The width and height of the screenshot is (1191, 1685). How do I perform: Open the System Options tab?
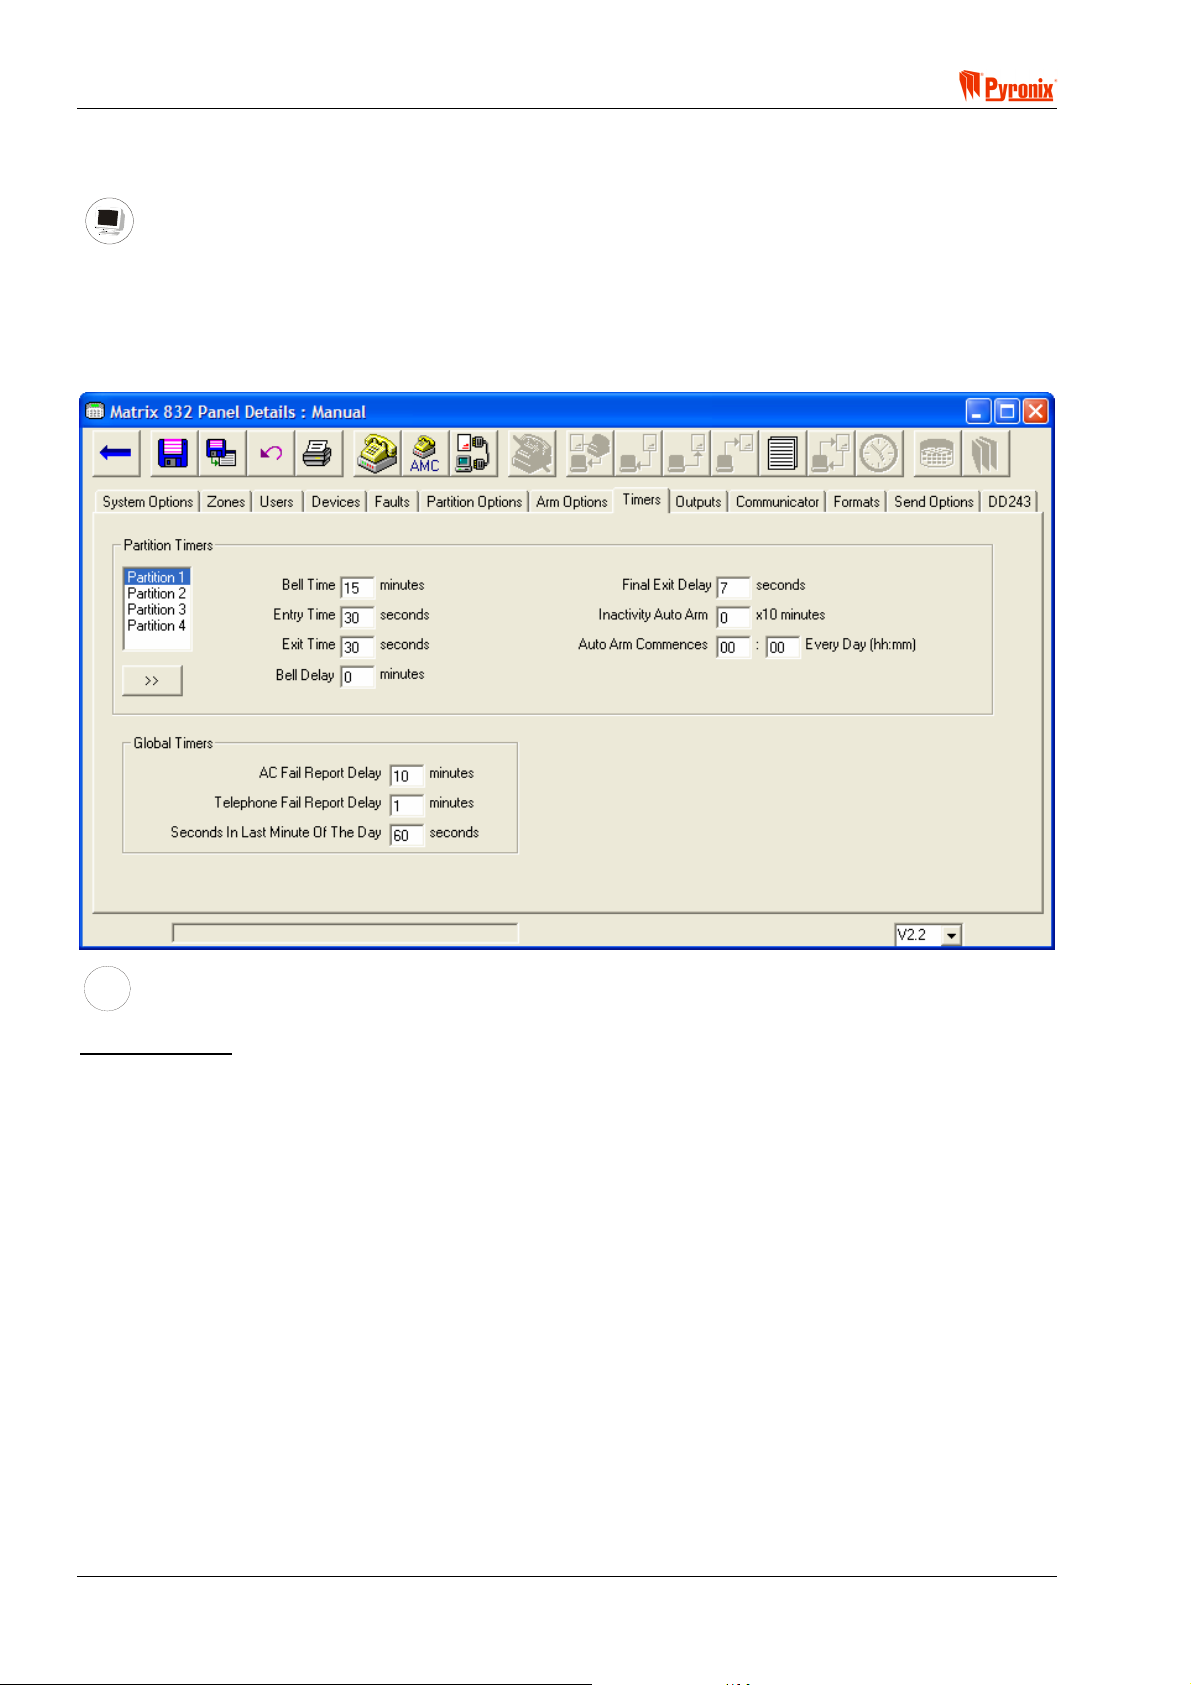click(x=148, y=502)
